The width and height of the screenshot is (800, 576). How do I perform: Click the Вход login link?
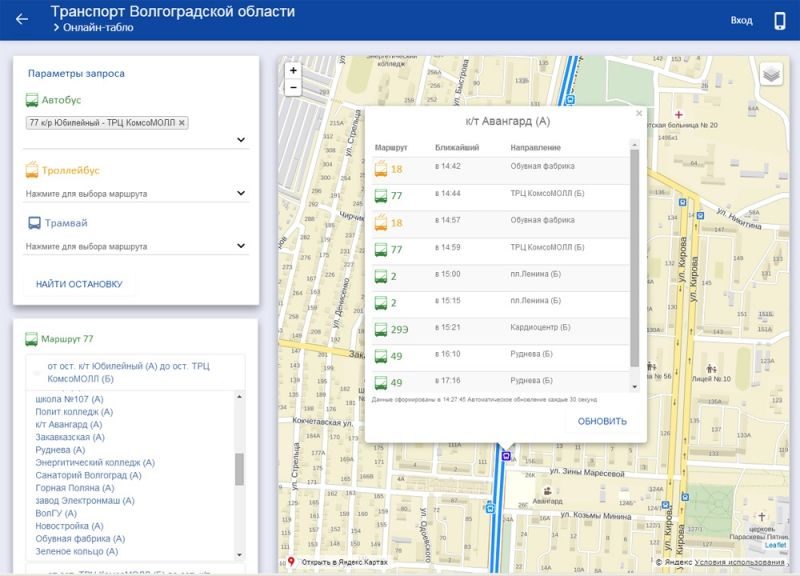point(741,20)
